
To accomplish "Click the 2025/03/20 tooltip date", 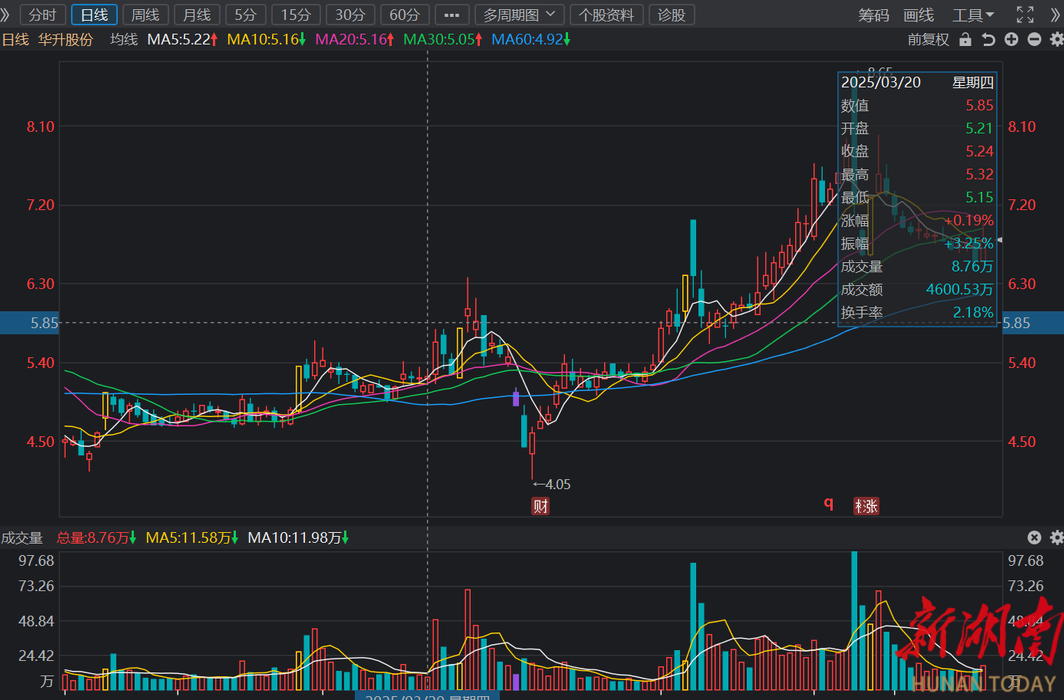I will pyautogui.click(x=881, y=83).
